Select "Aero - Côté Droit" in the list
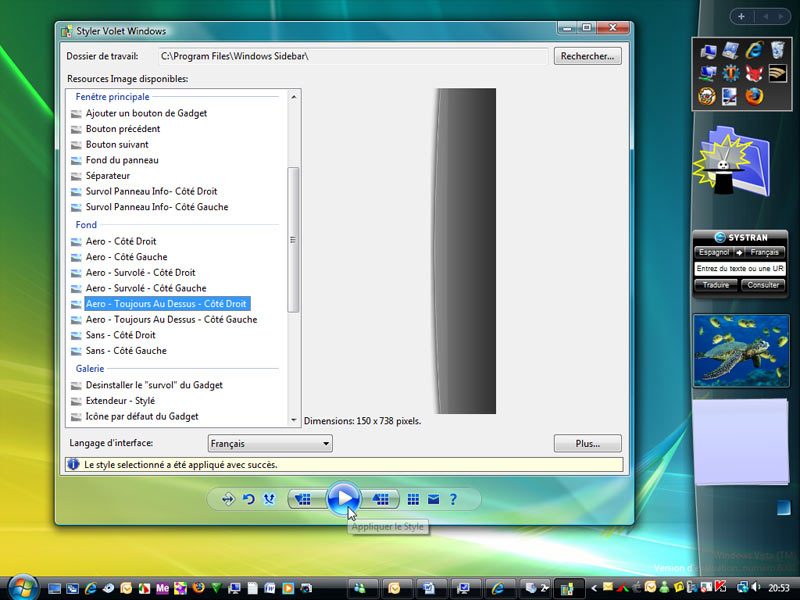 coord(121,241)
